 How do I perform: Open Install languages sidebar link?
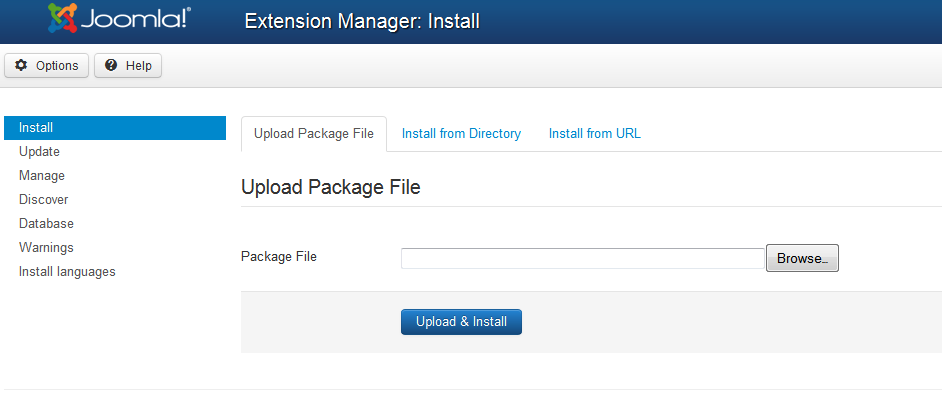point(67,272)
